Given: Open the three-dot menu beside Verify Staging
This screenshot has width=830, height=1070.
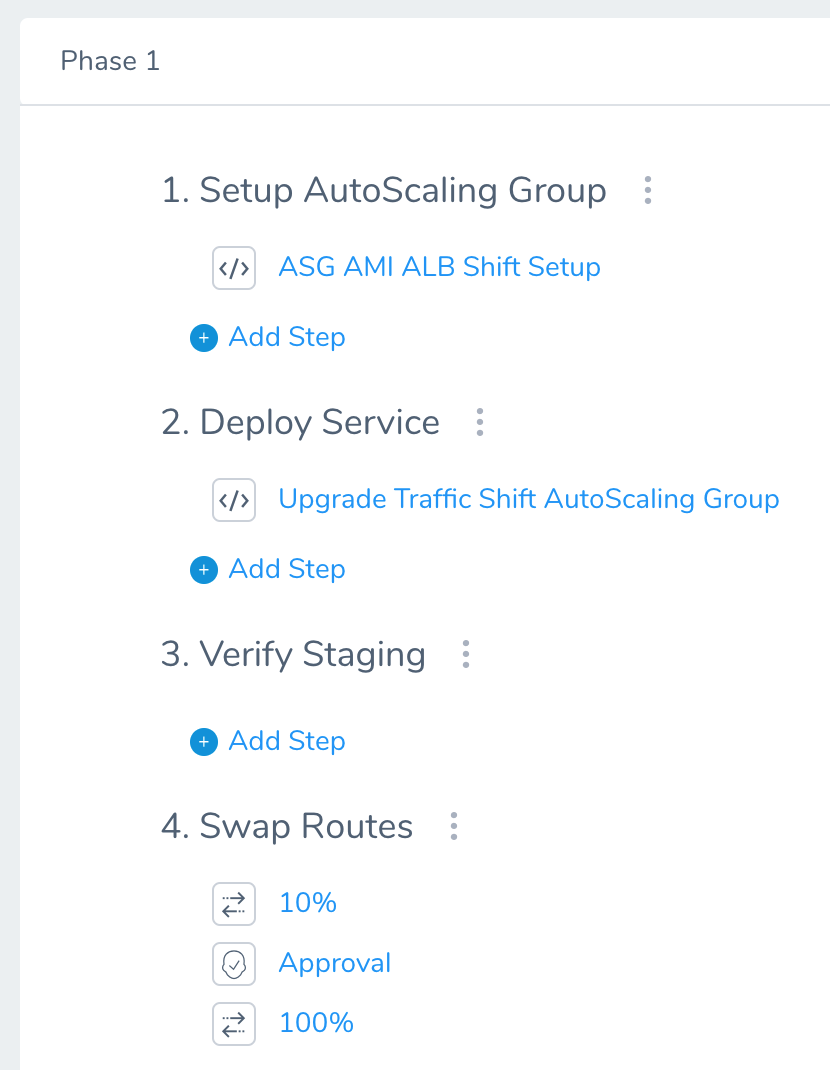Looking at the screenshot, I should [466, 654].
